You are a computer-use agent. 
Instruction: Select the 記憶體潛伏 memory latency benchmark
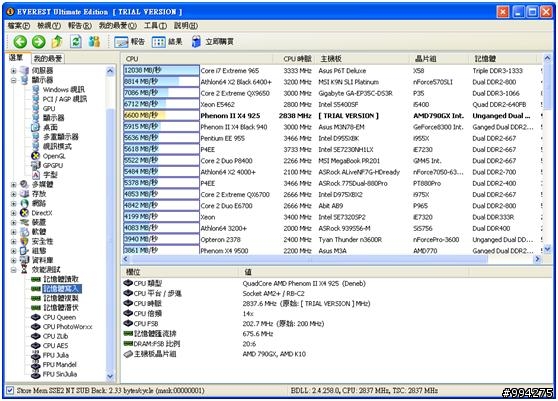(x=61, y=308)
